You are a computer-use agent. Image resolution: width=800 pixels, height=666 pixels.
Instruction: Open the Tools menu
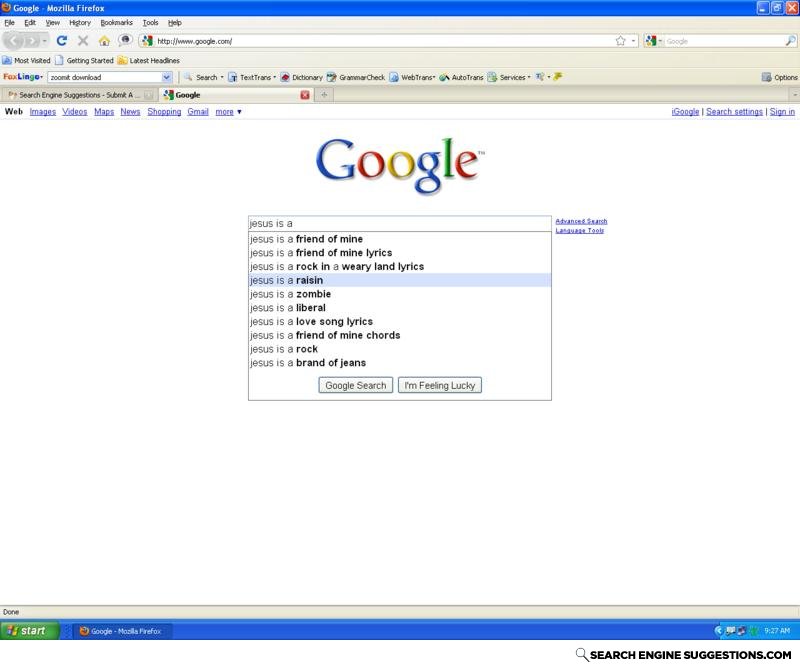[151, 22]
